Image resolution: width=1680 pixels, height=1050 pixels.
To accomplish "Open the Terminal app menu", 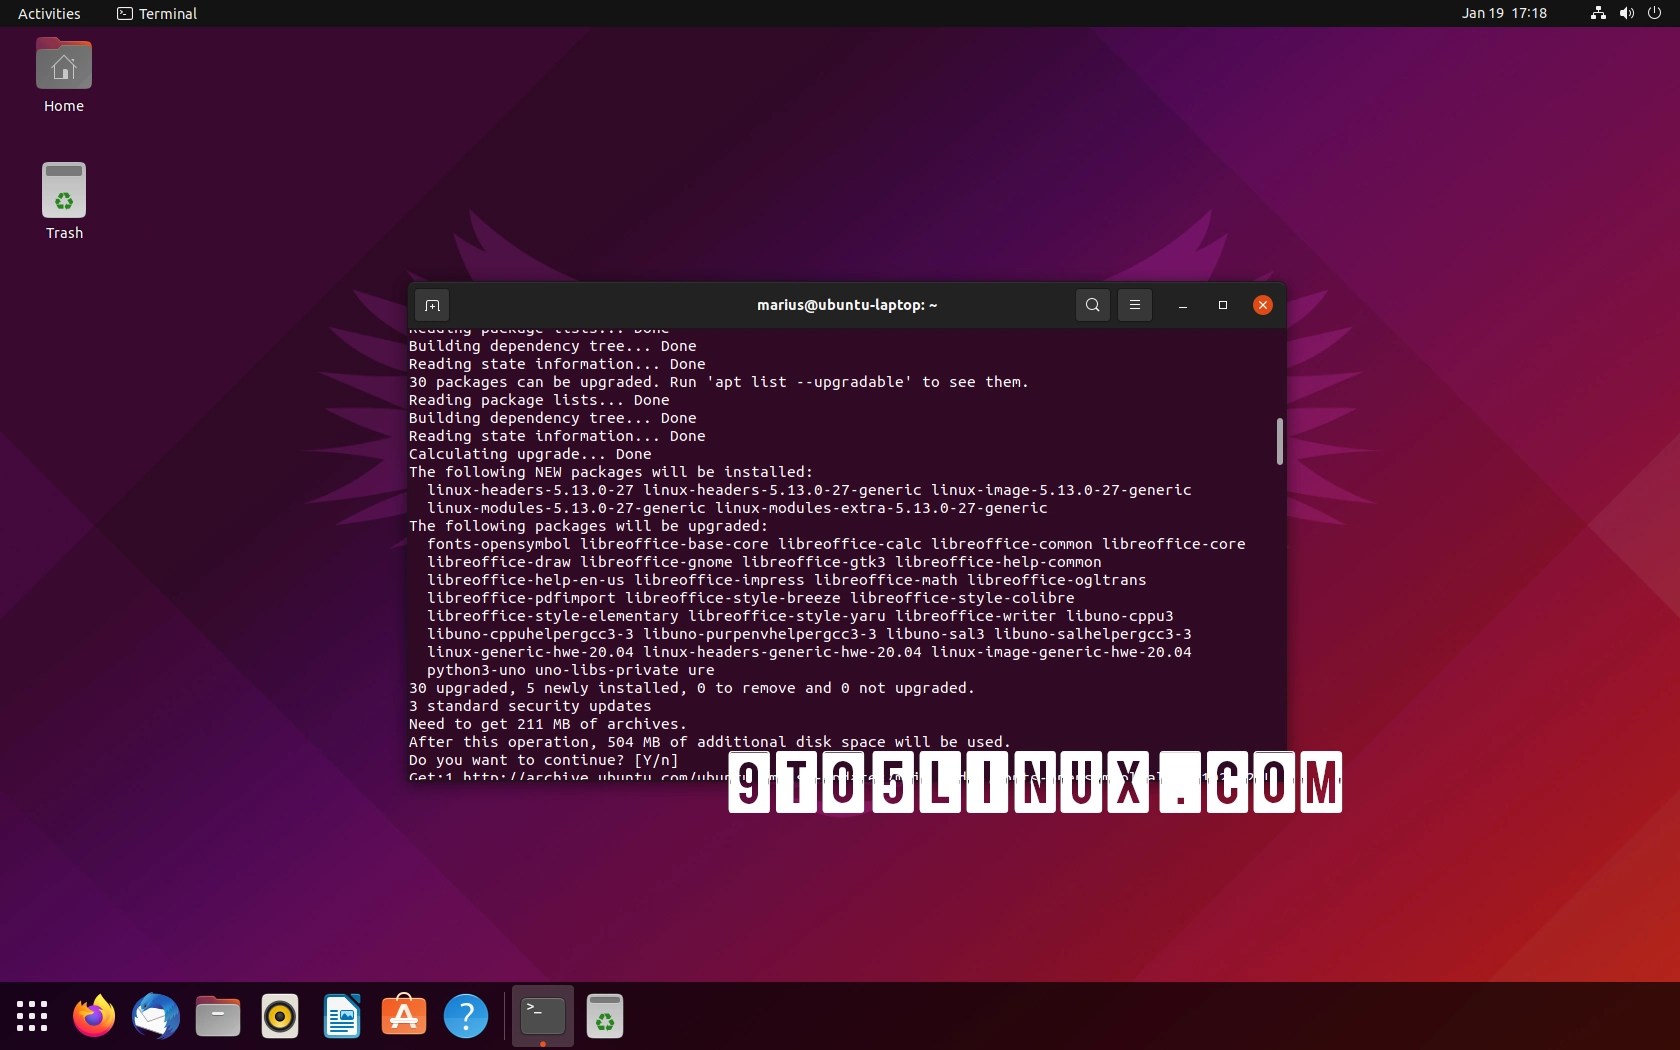I will (x=156, y=13).
